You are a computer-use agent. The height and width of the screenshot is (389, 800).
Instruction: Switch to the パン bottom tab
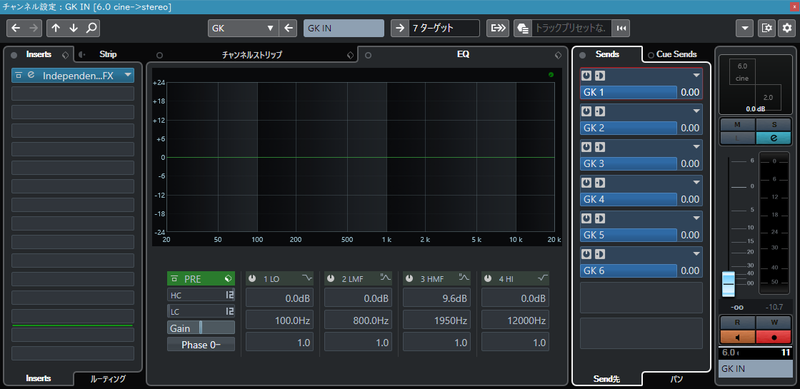click(x=677, y=379)
